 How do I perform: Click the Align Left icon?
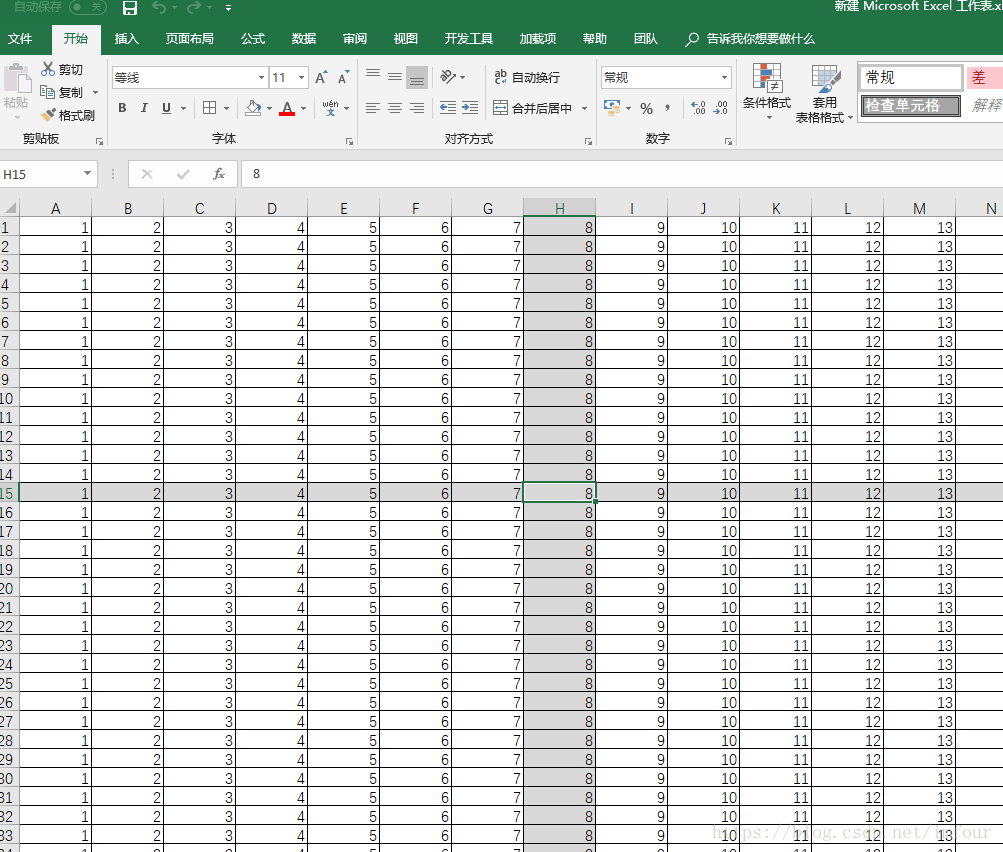(373, 108)
